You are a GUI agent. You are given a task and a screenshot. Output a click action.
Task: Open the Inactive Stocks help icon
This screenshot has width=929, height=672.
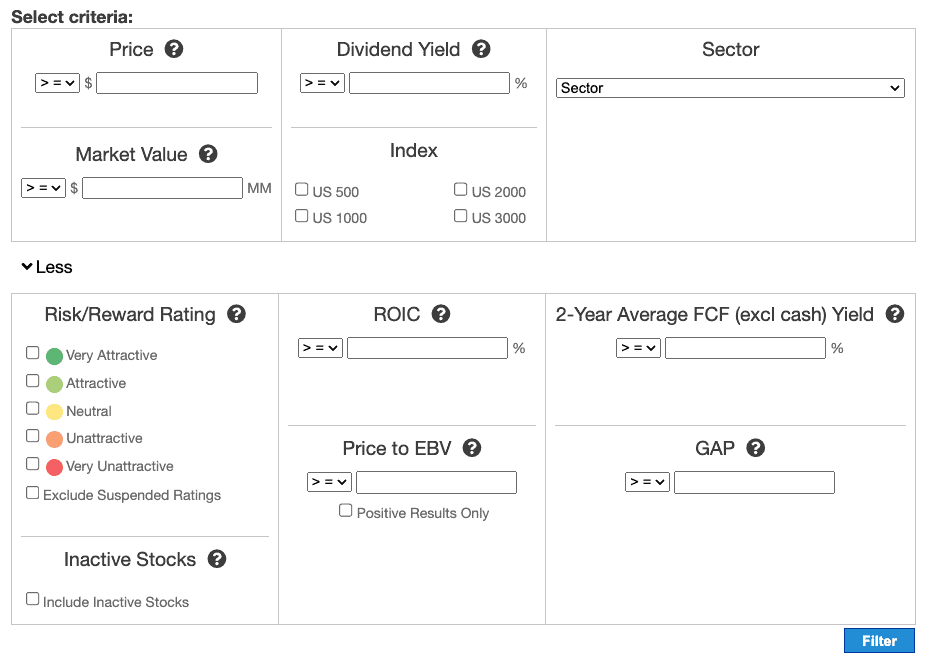click(x=217, y=559)
